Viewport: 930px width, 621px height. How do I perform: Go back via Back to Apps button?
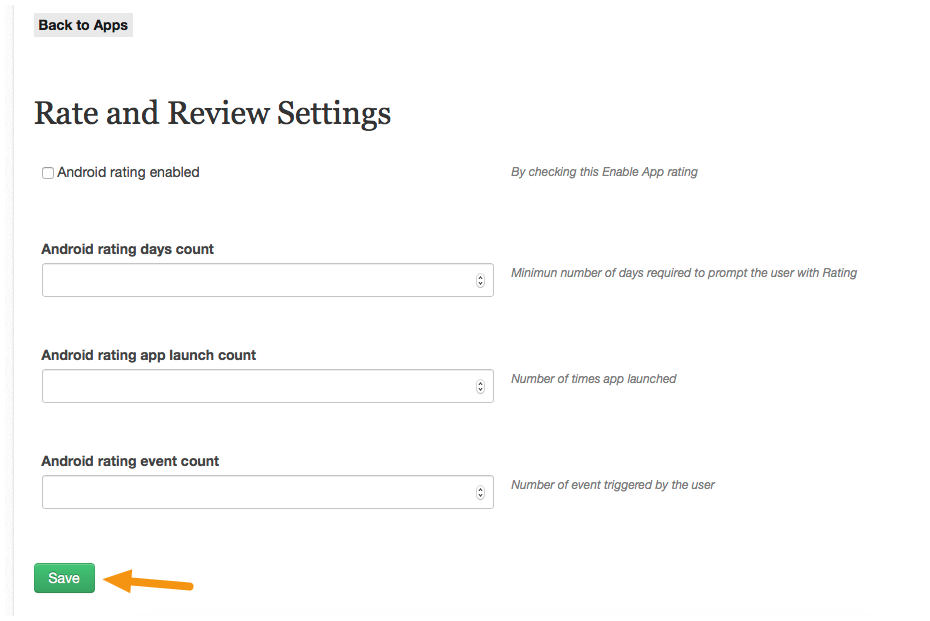(83, 25)
